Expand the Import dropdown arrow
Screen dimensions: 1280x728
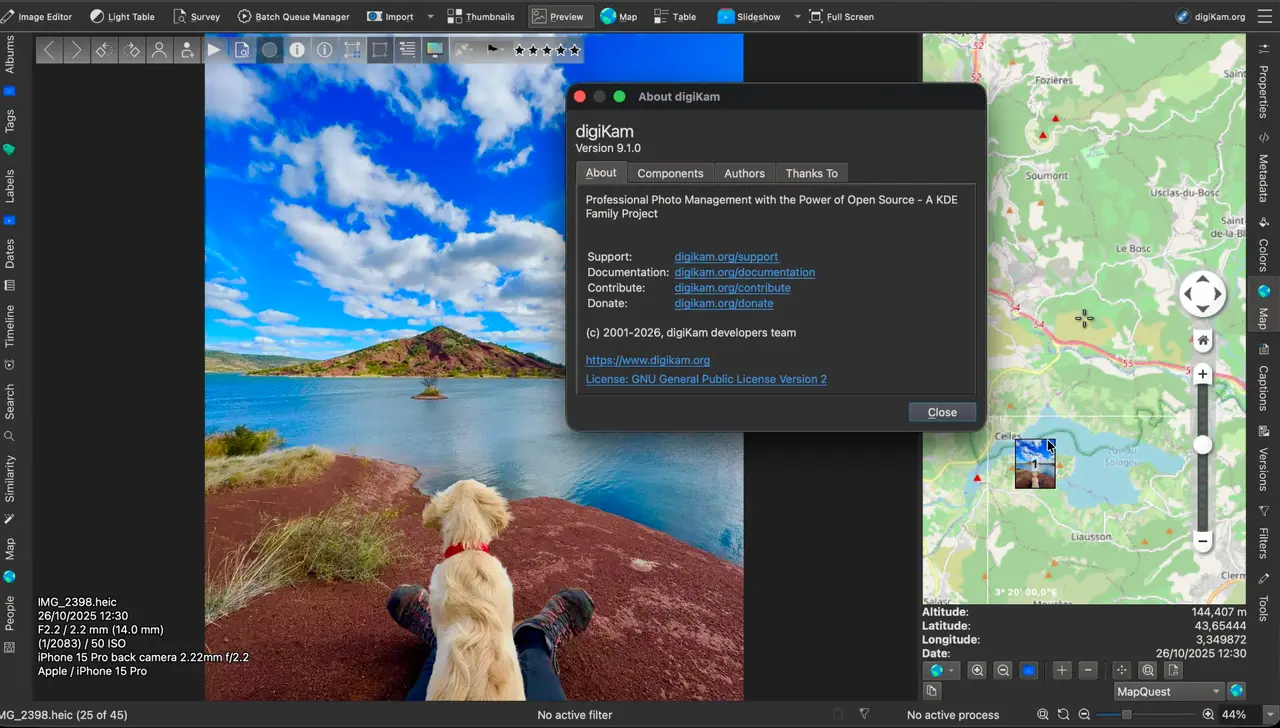pos(430,17)
